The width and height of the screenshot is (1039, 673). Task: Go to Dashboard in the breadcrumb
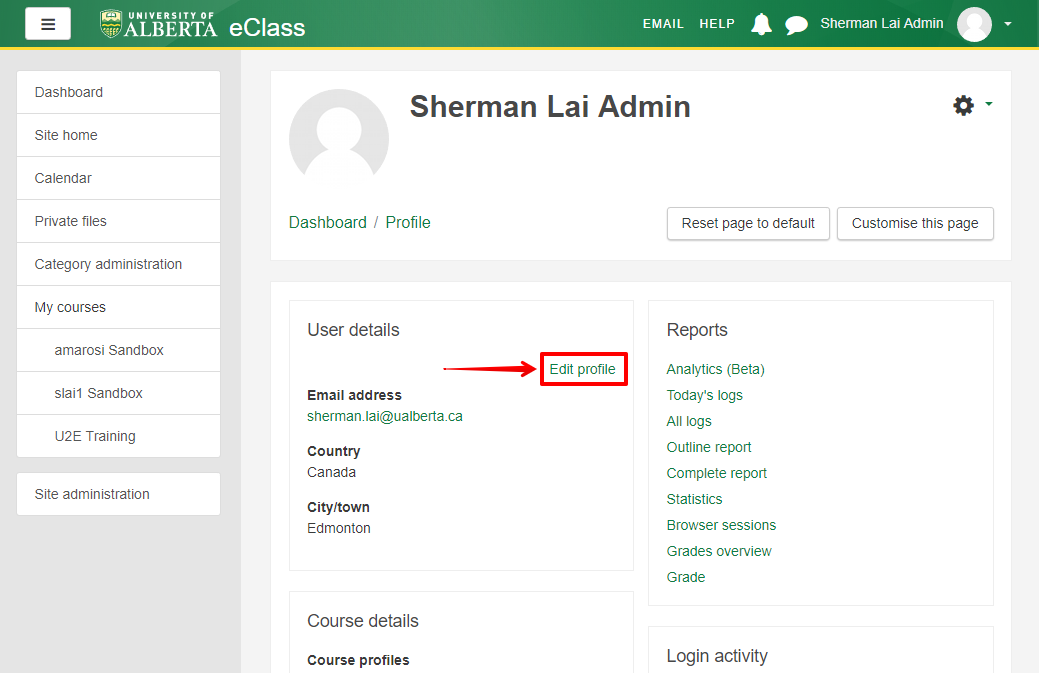click(327, 222)
